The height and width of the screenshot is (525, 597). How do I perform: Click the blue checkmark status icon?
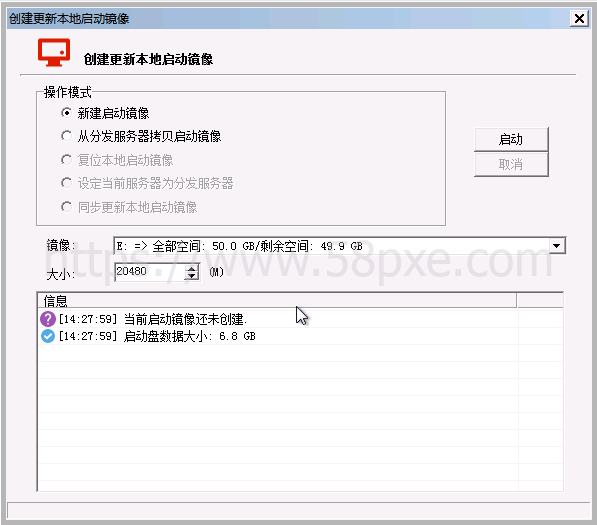48,336
